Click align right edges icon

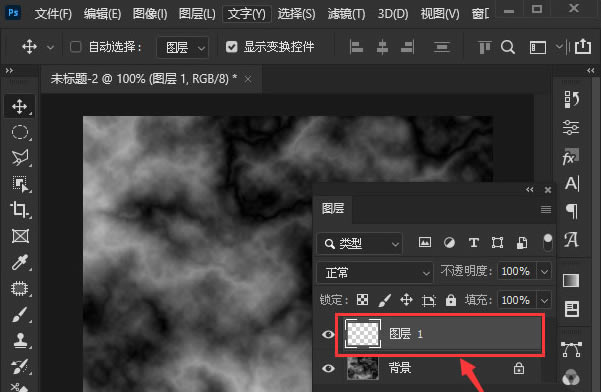(407, 48)
